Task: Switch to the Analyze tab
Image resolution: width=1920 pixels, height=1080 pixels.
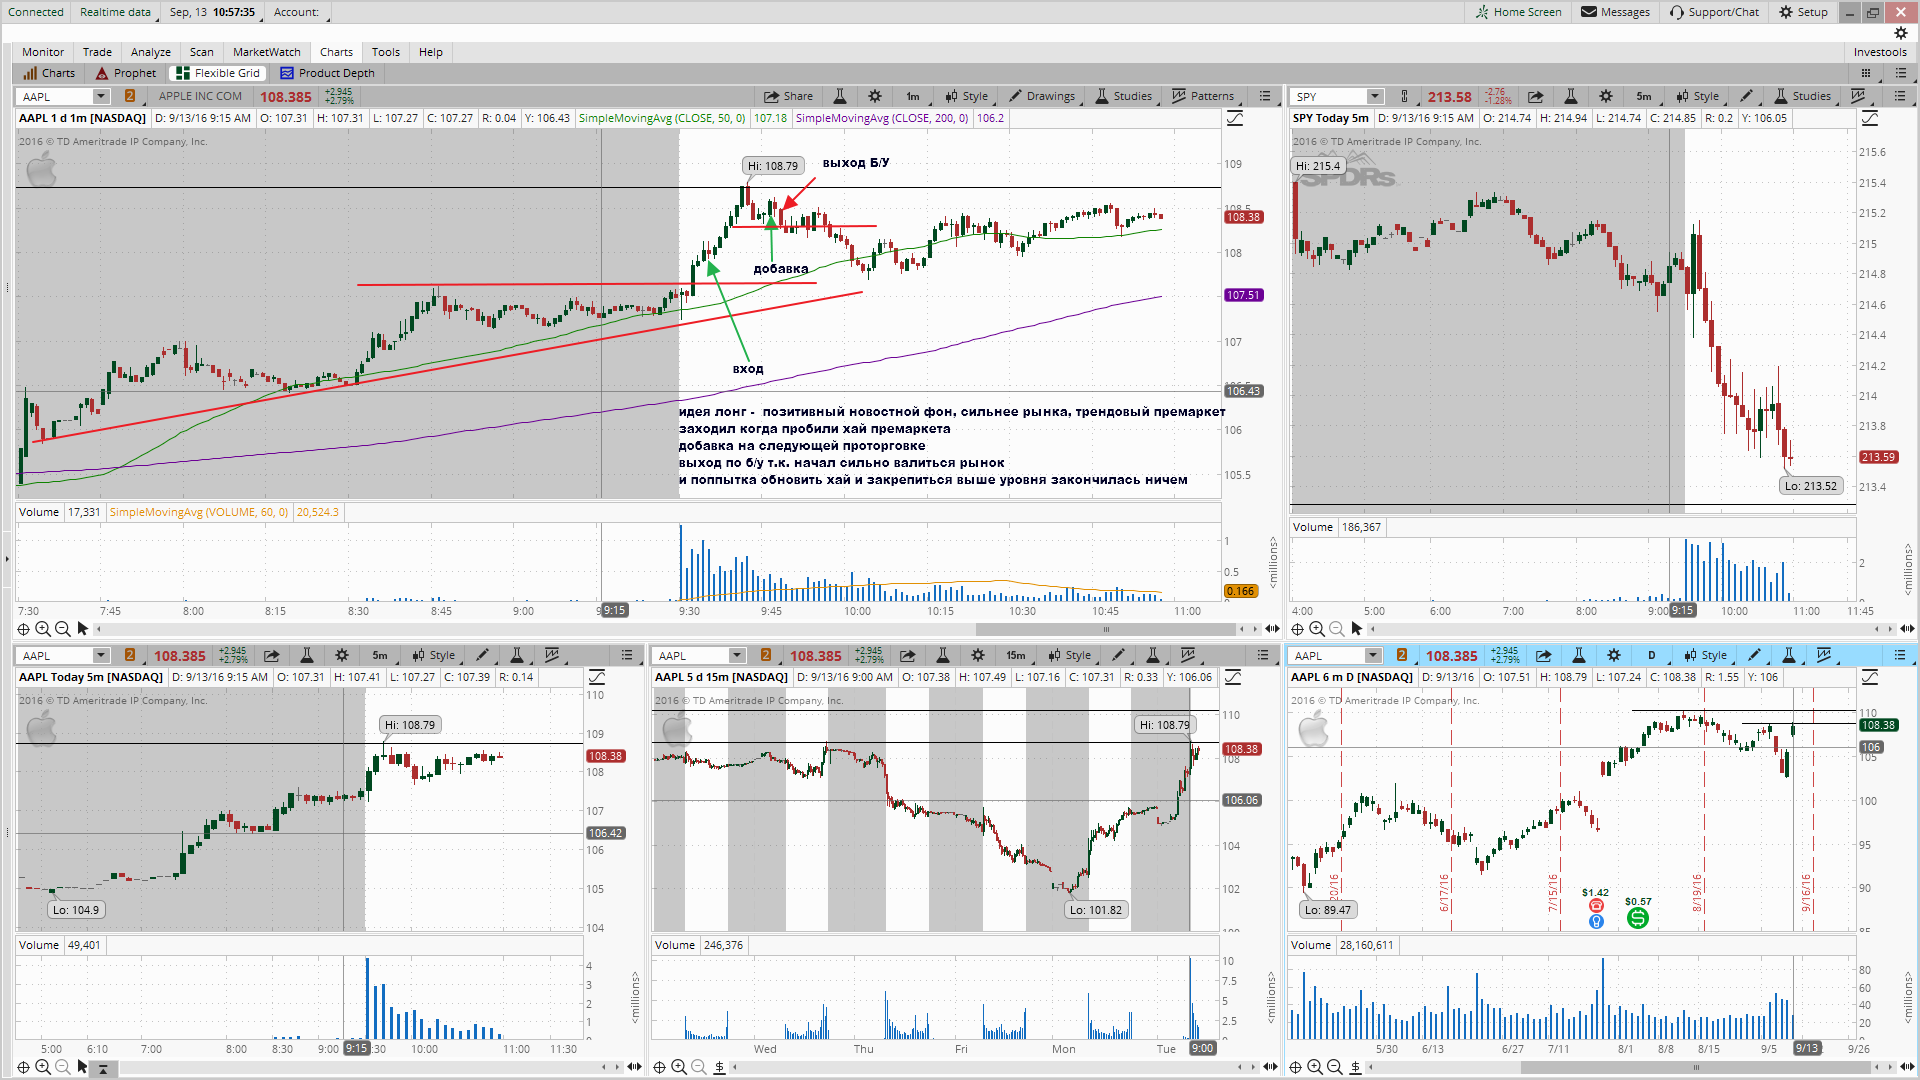Action: coord(151,52)
